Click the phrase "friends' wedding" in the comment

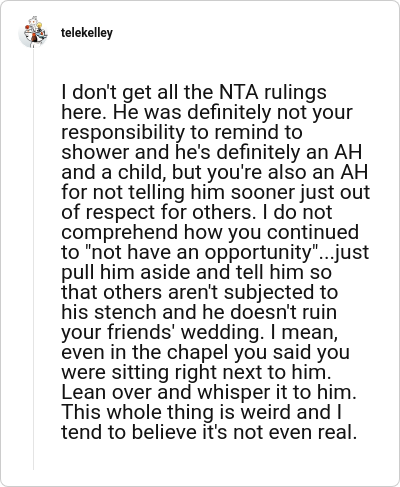(x=183, y=332)
